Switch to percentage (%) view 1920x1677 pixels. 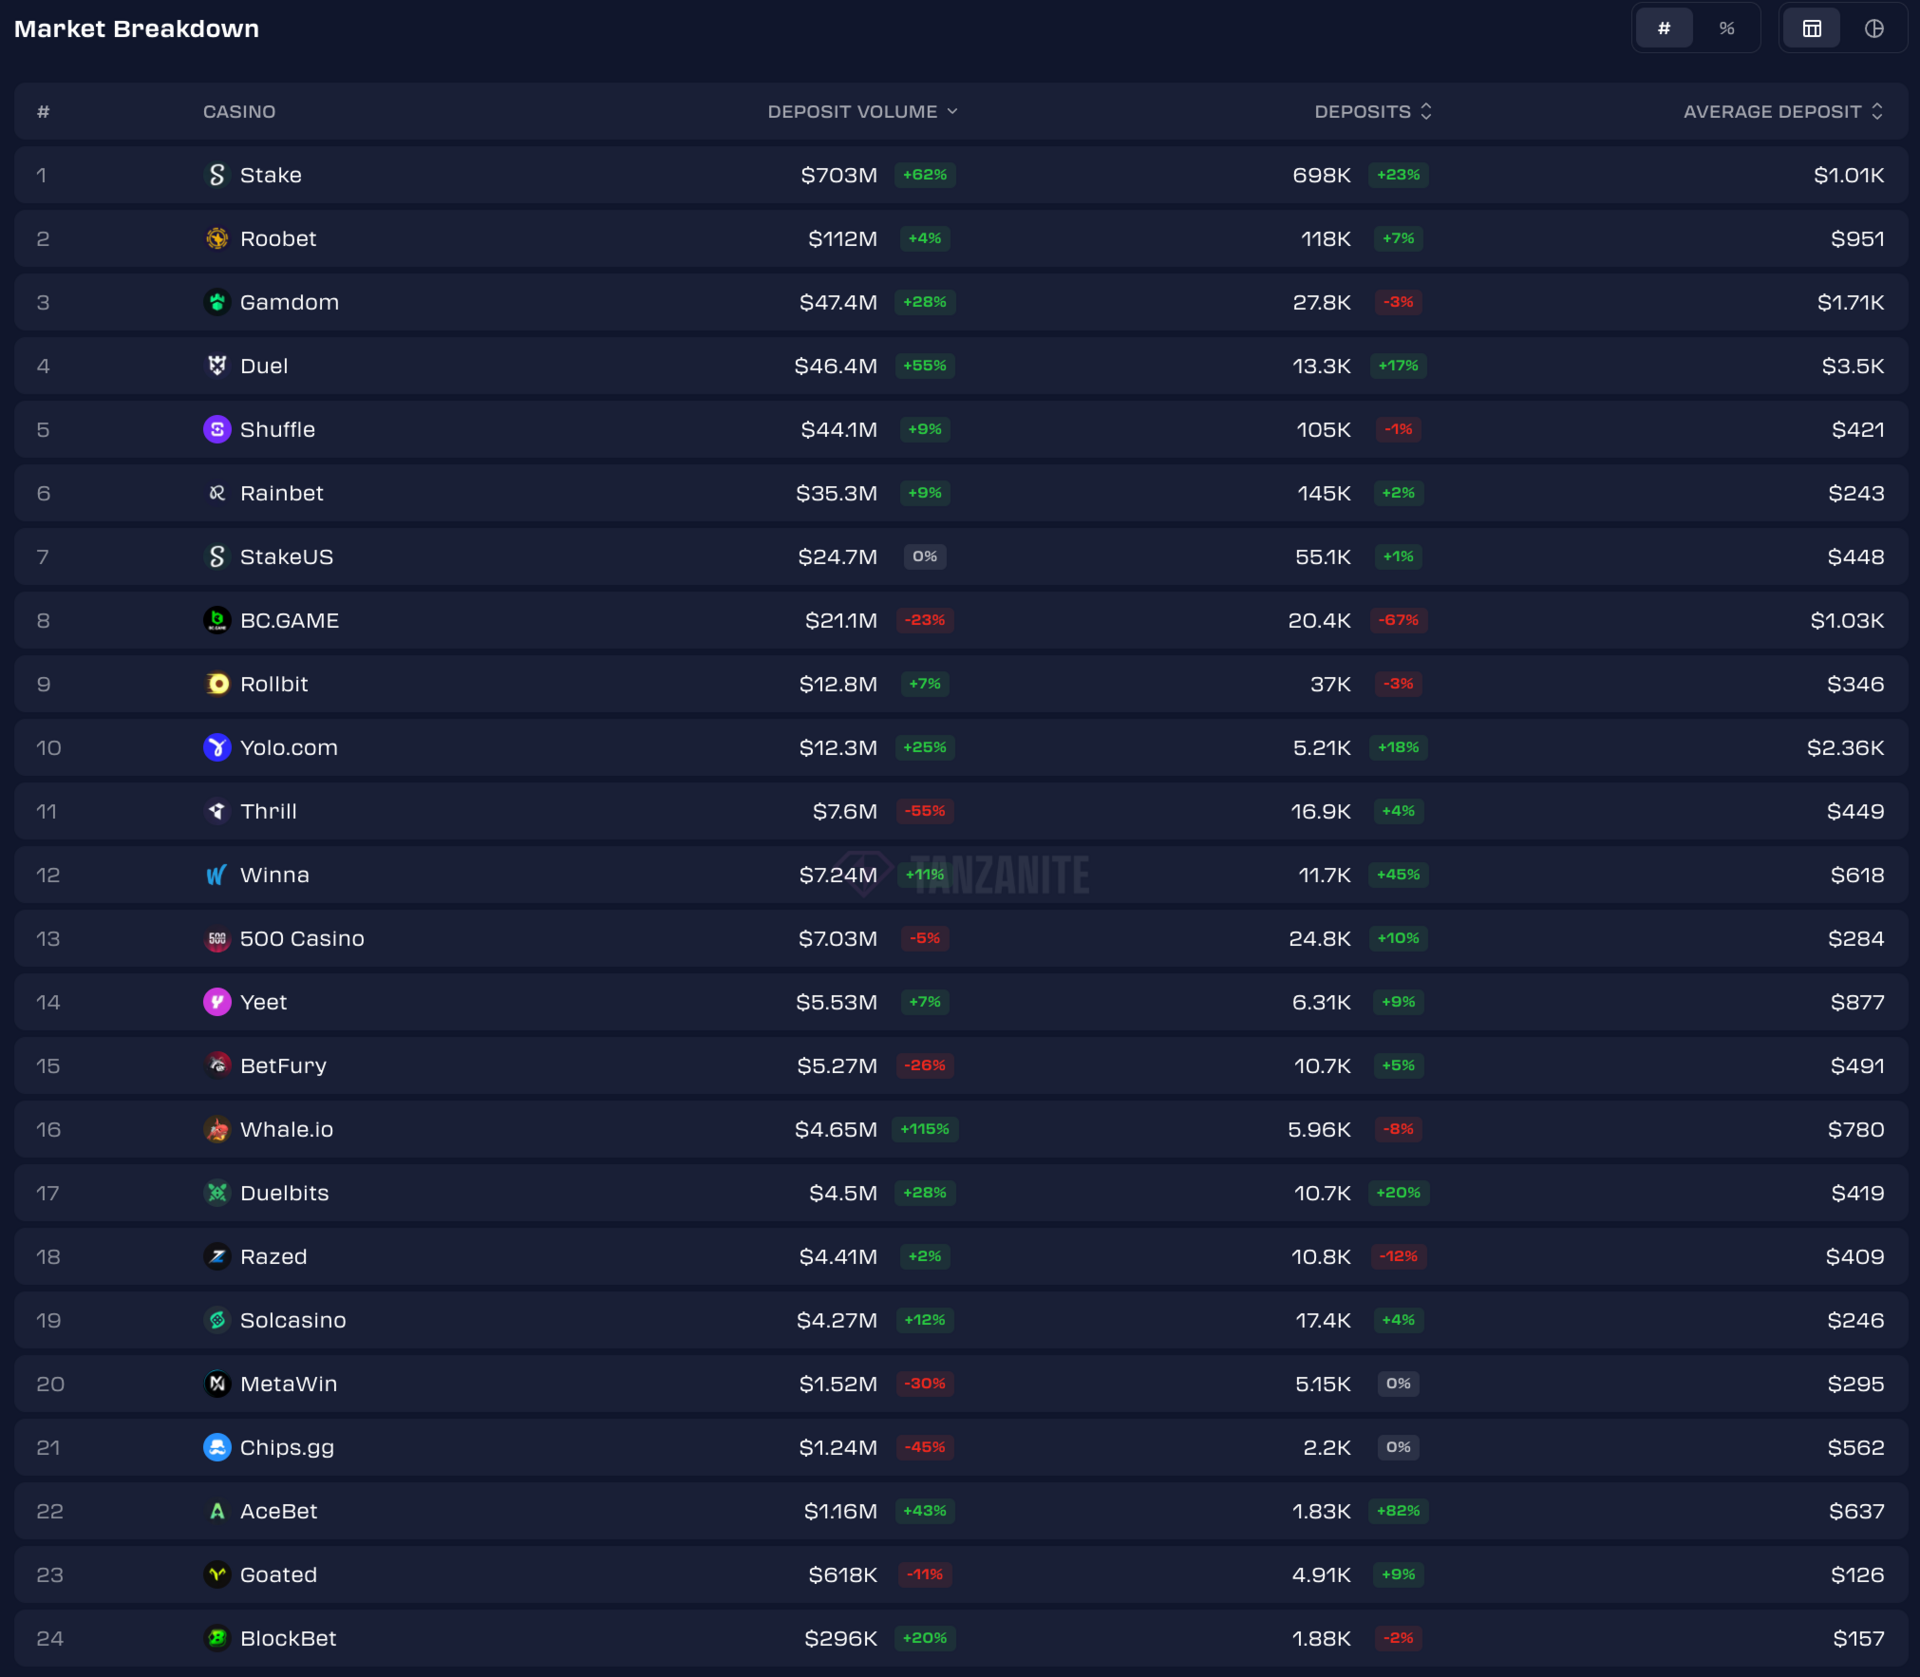(1726, 29)
